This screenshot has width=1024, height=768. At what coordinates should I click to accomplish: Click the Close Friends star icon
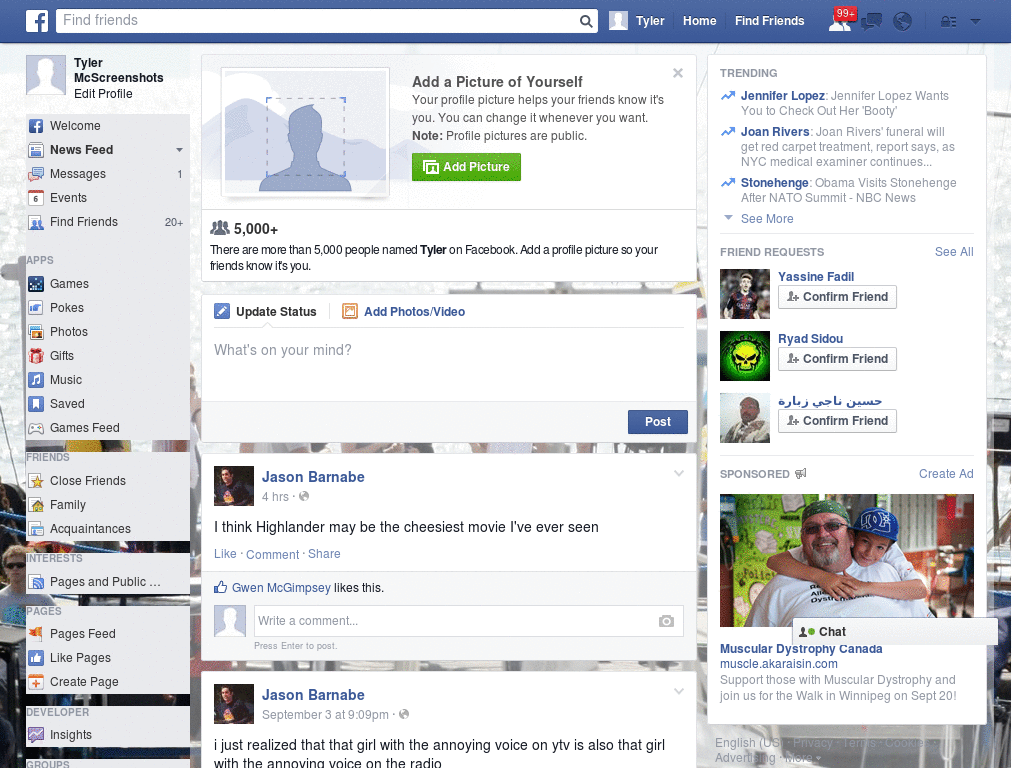[x=36, y=481]
